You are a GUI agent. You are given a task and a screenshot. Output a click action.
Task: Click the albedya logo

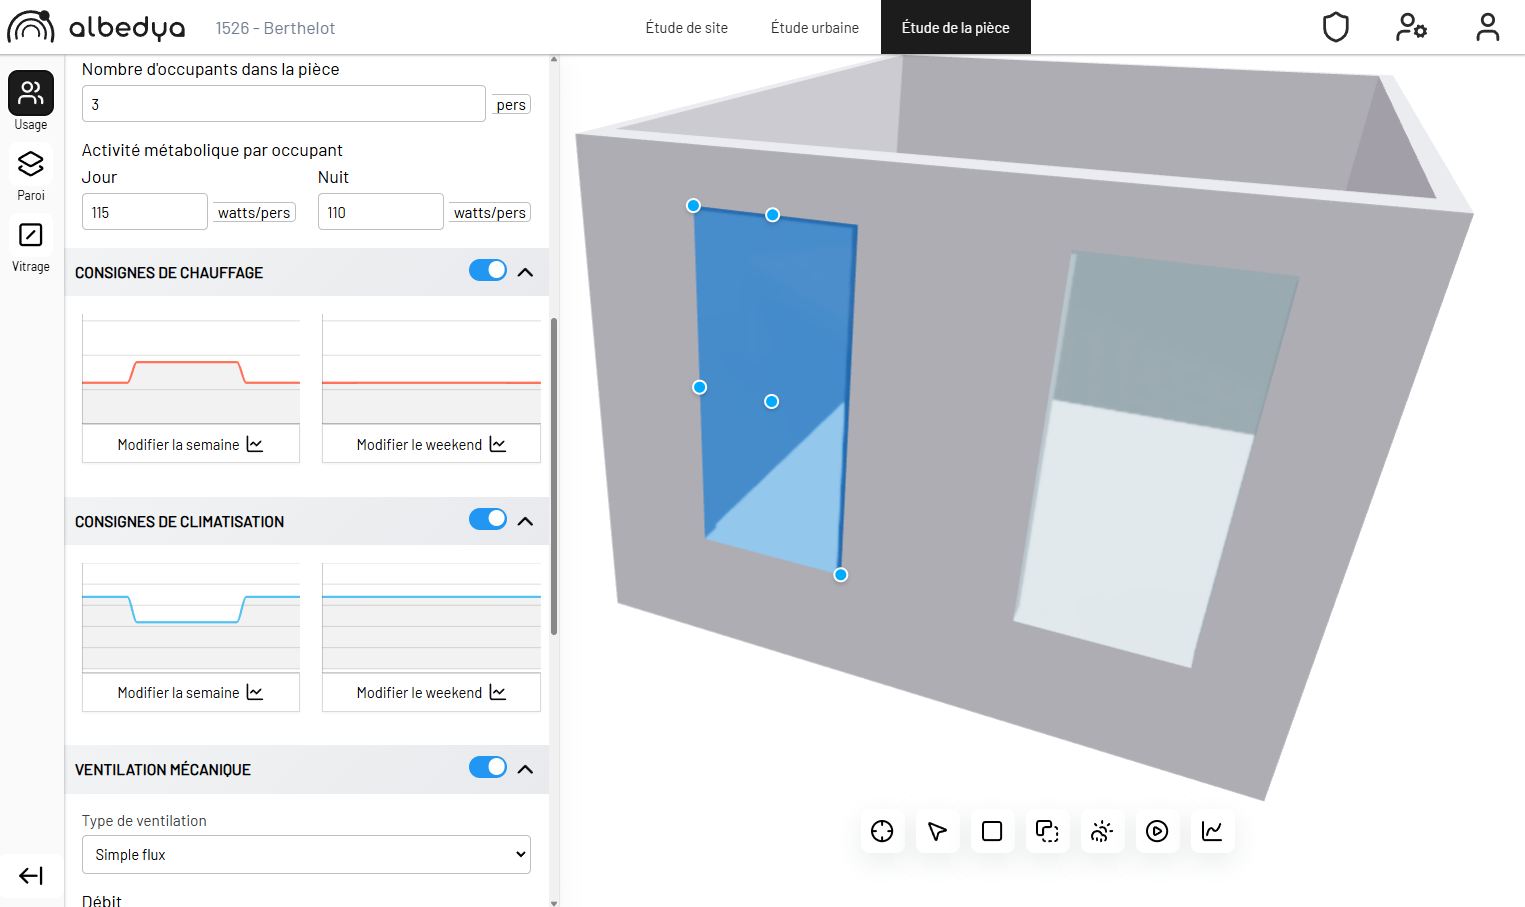point(96,27)
